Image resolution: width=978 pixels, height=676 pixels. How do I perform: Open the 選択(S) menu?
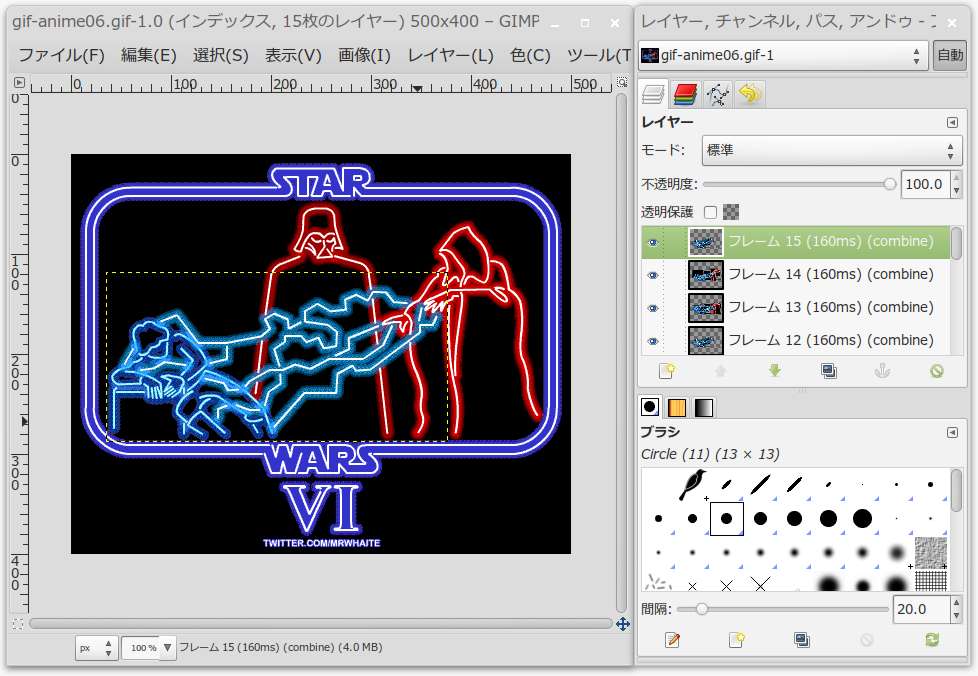(x=220, y=56)
